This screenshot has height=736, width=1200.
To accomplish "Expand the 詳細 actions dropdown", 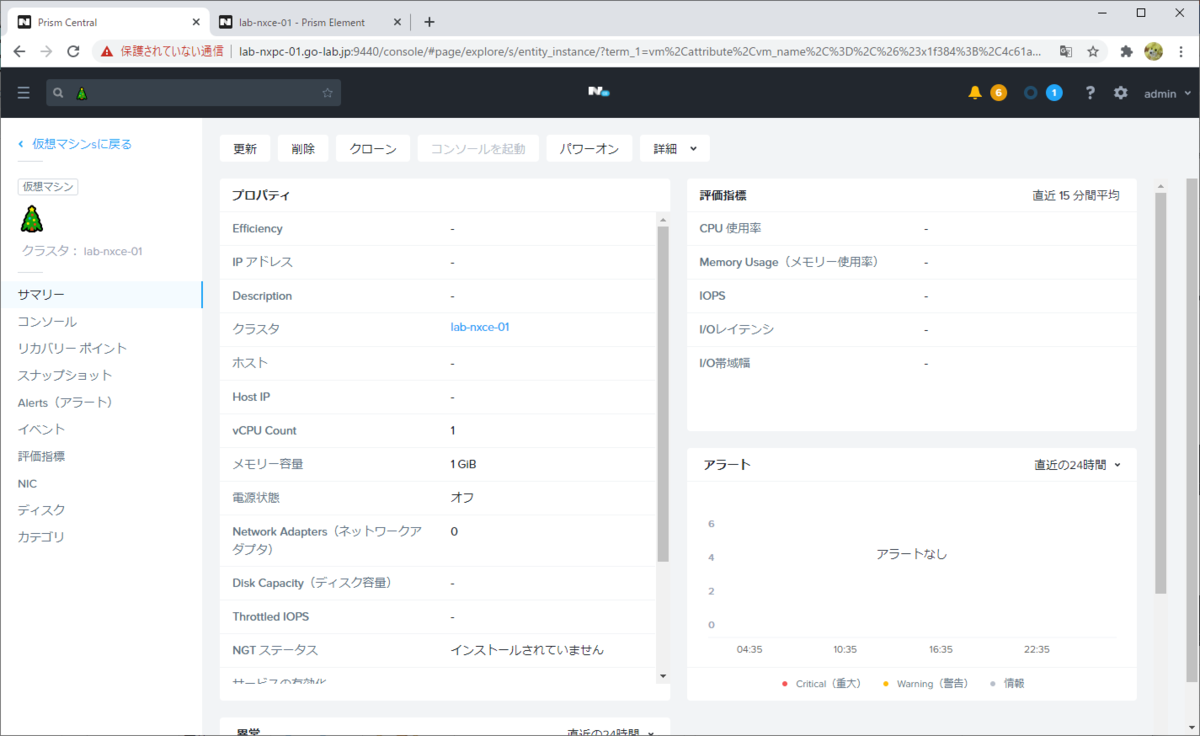I will click(x=675, y=148).
